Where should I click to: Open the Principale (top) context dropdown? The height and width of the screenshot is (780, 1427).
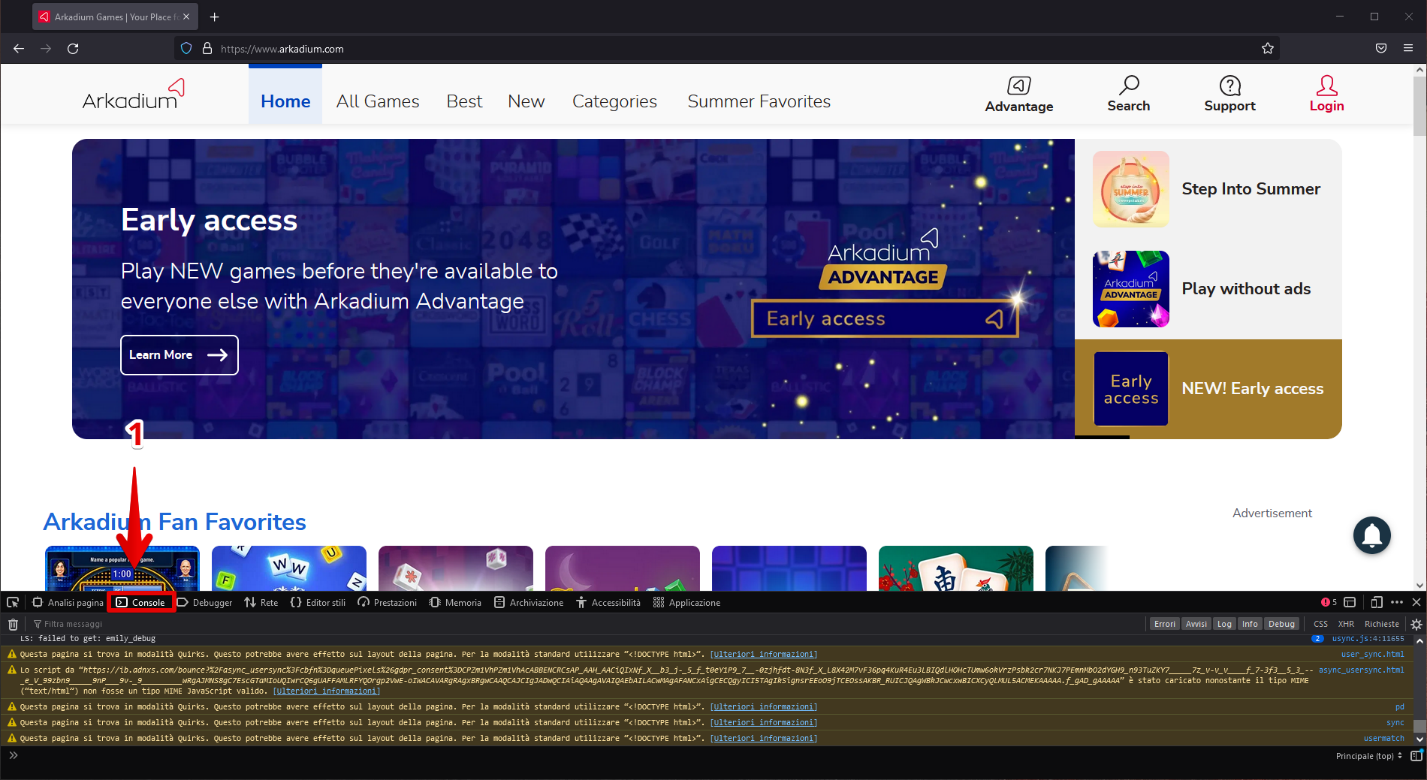pyautogui.click(x=1371, y=756)
